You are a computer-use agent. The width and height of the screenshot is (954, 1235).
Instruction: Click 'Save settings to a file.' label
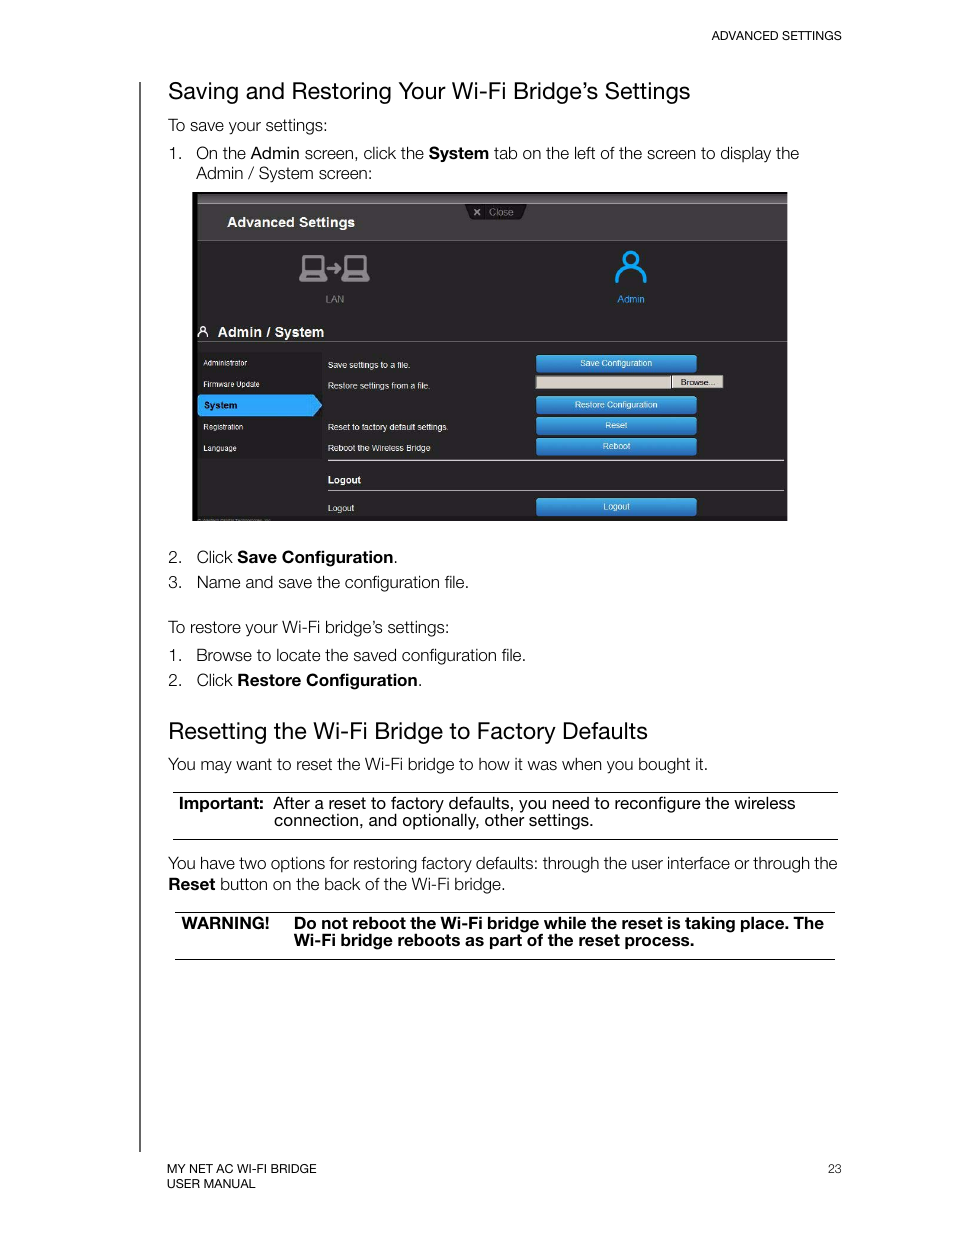click(x=369, y=365)
